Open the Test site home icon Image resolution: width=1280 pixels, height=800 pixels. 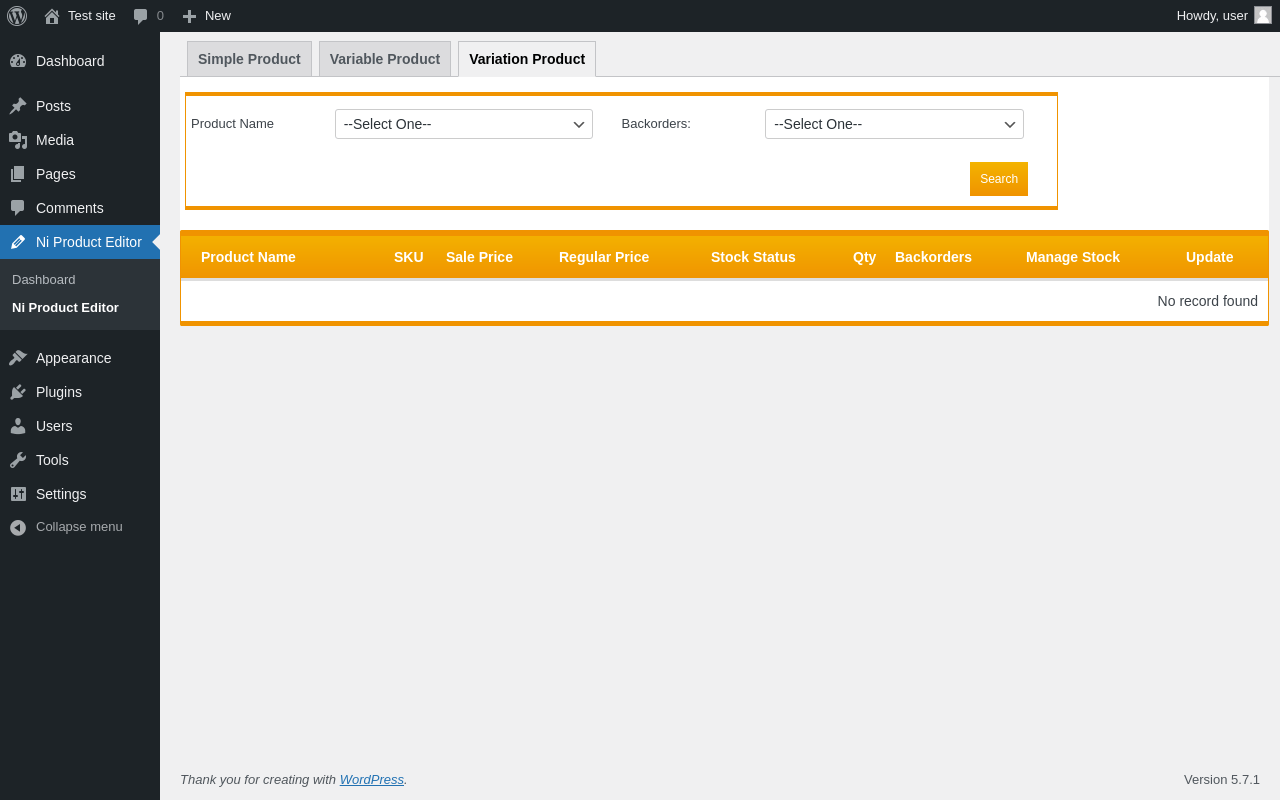(52, 16)
